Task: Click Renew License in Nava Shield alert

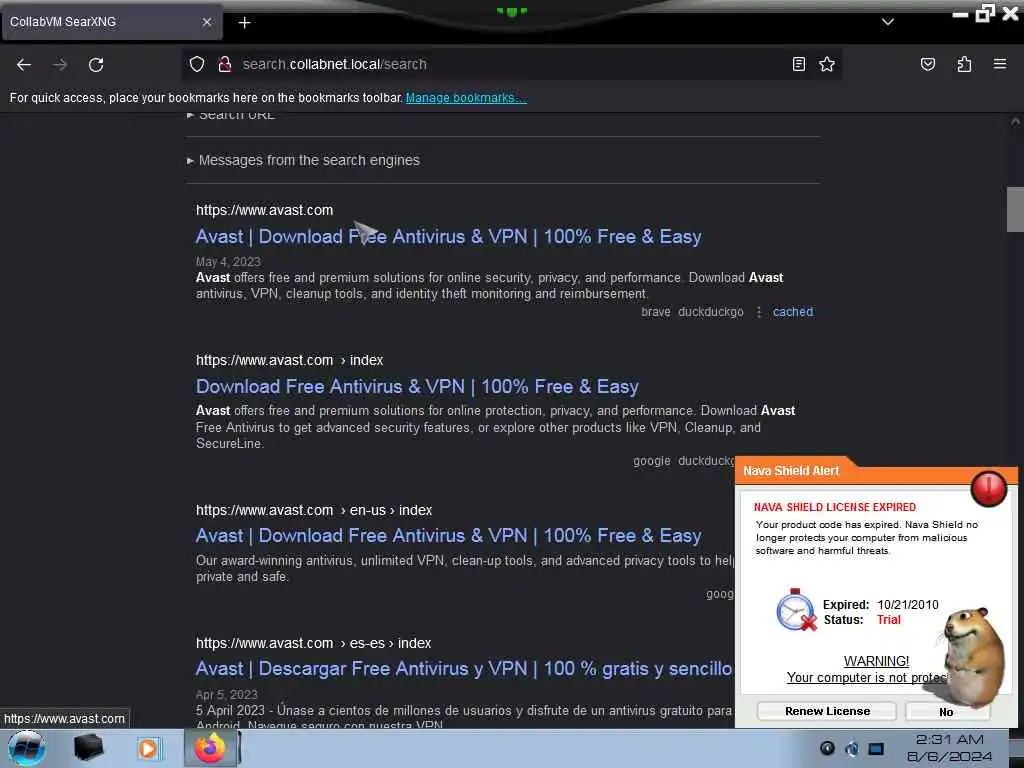Action: click(x=827, y=711)
